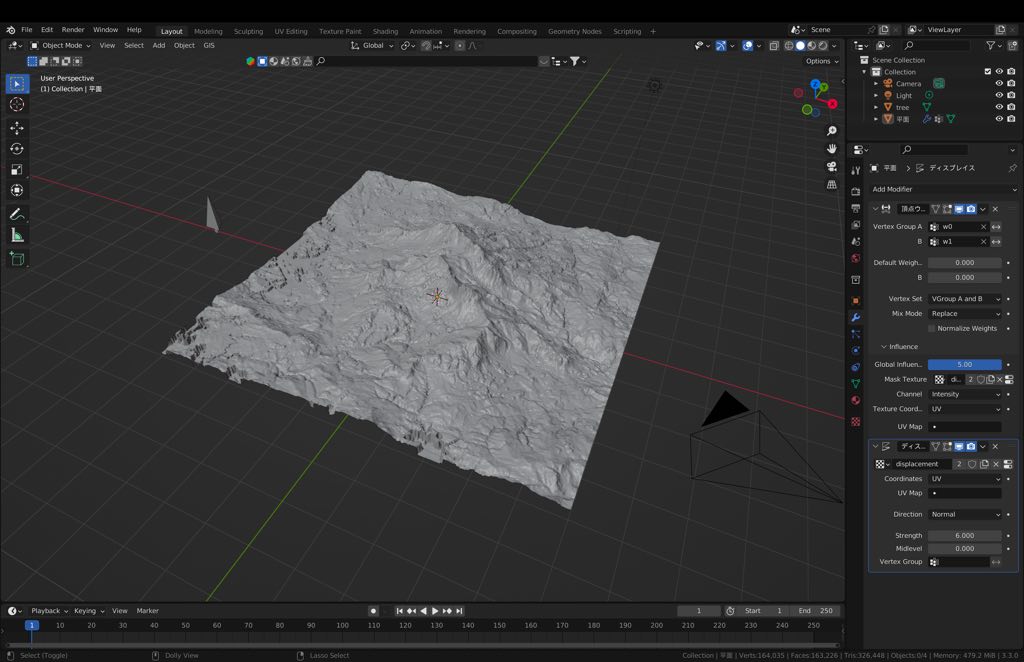Switch viewport to Rendered shading mode
The height and width of the screenshot is (662, 1024).
click(x=821, y=45)
